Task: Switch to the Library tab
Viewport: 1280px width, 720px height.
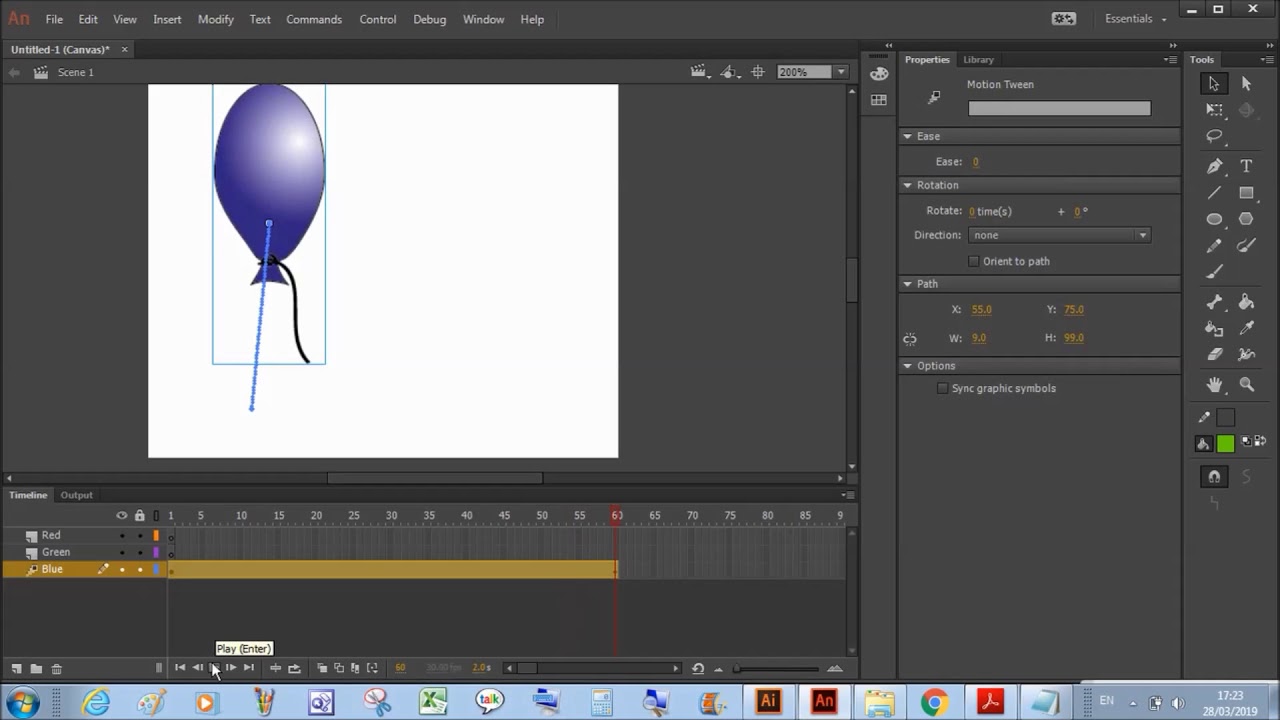Action: click(x=978, y=59)
